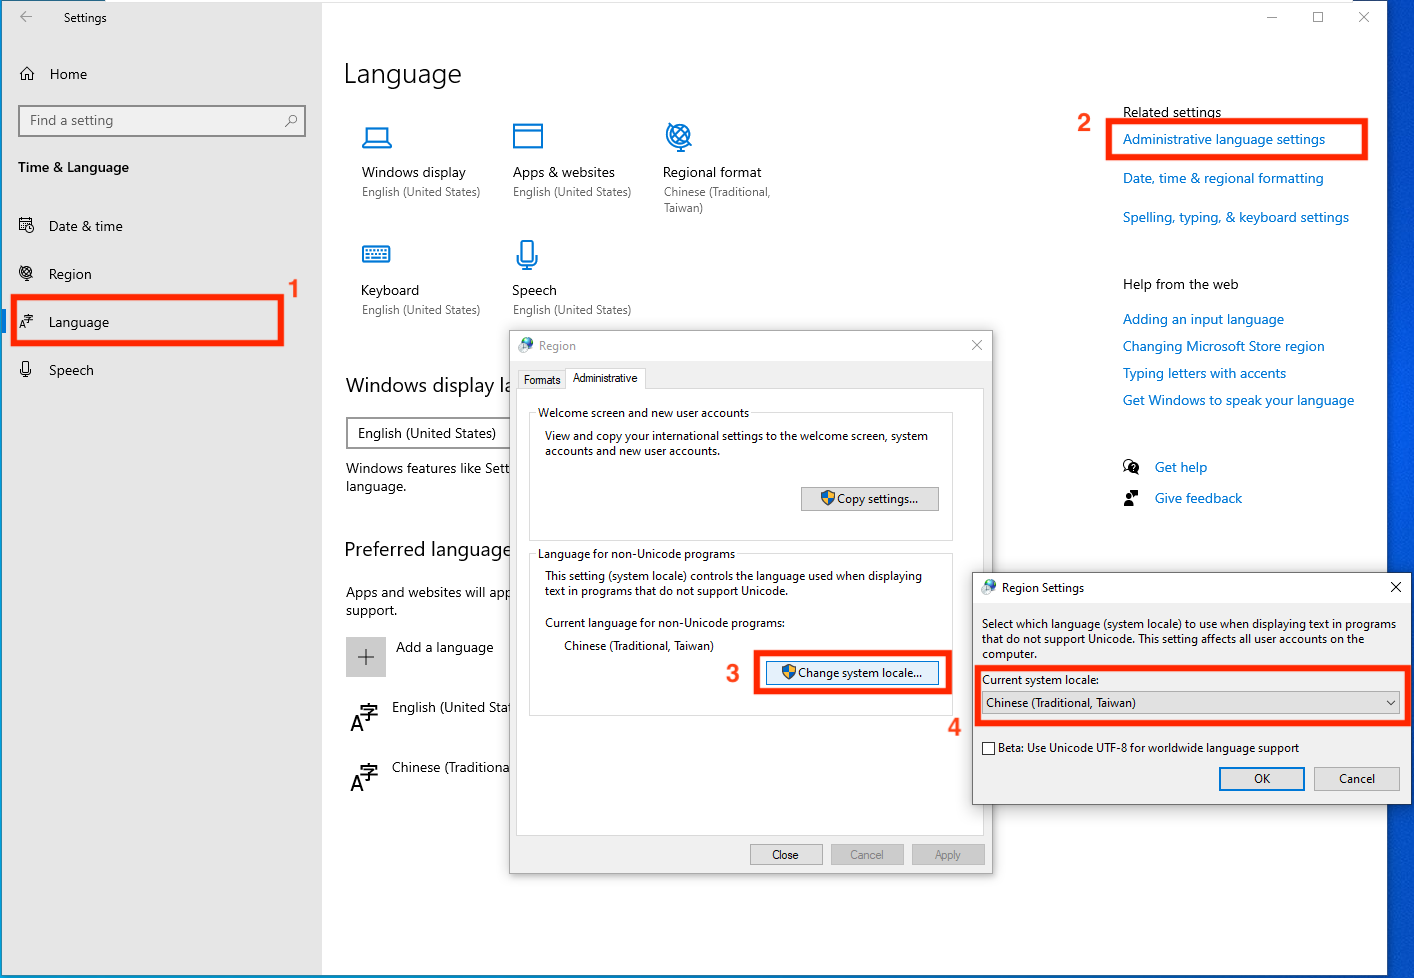Click the Region globe icon in sidebar
Viewport: 1414px width, 978px height.
click(27, 273)
